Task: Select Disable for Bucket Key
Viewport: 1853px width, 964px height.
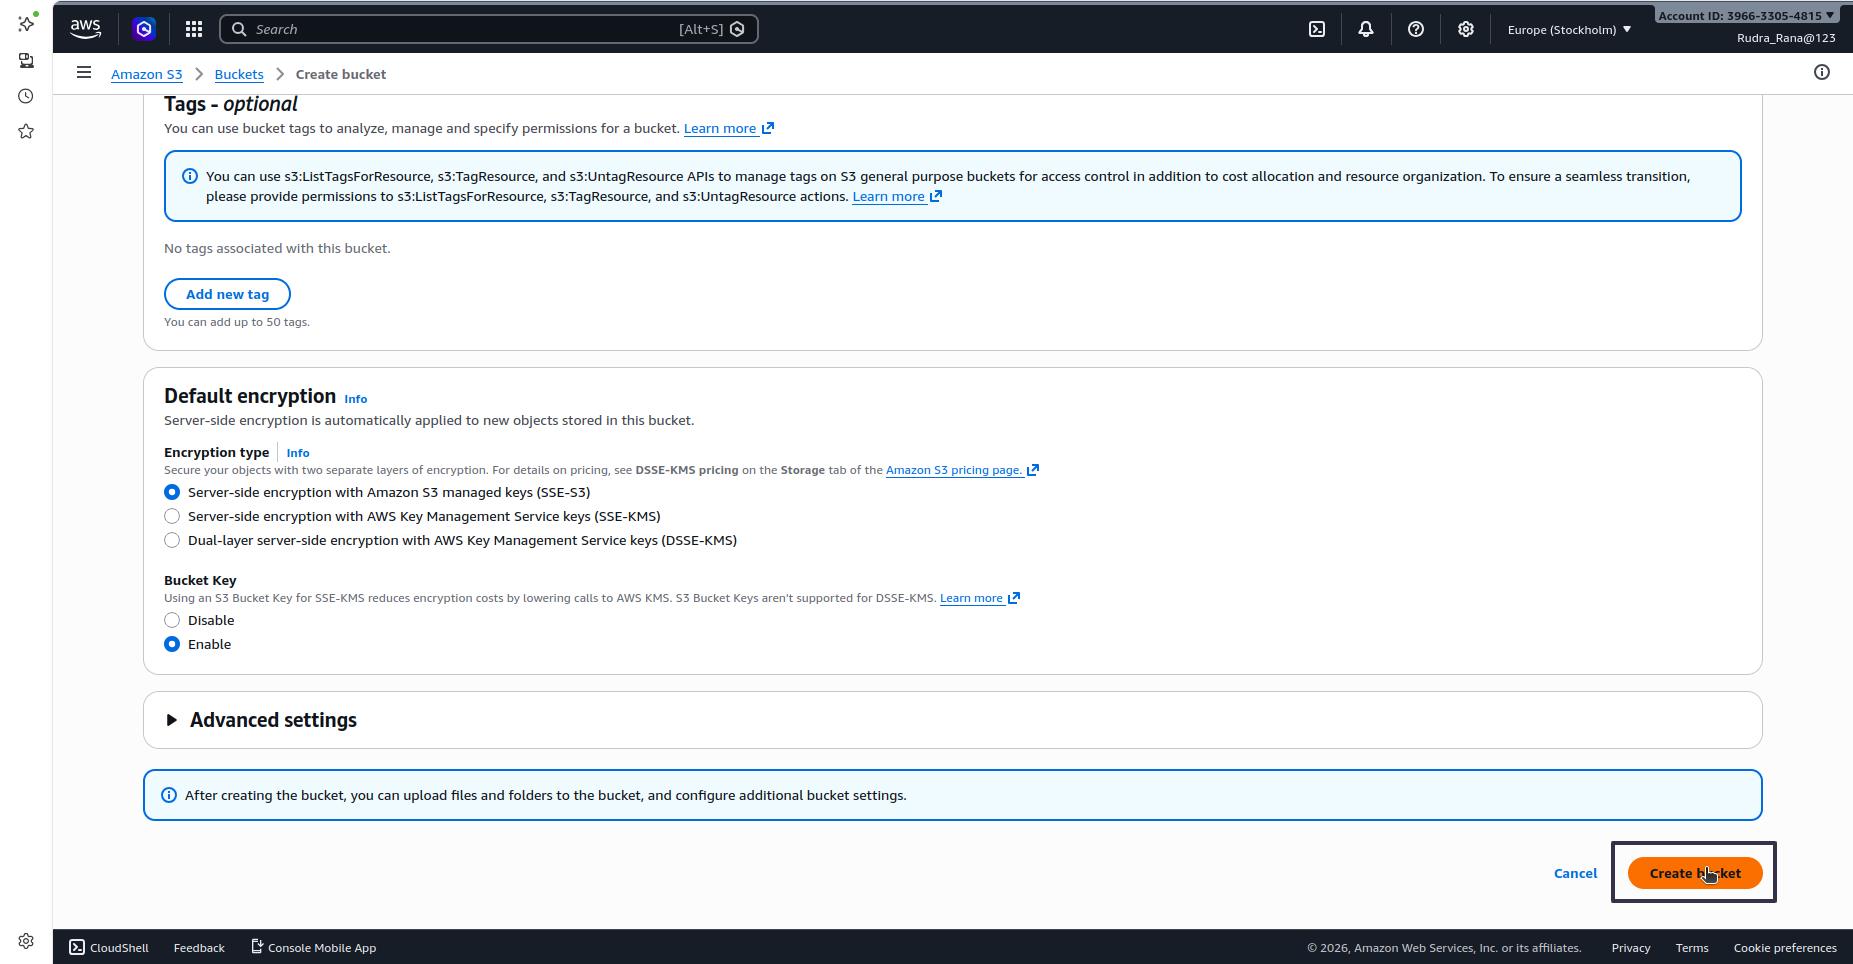Action: 172,620
